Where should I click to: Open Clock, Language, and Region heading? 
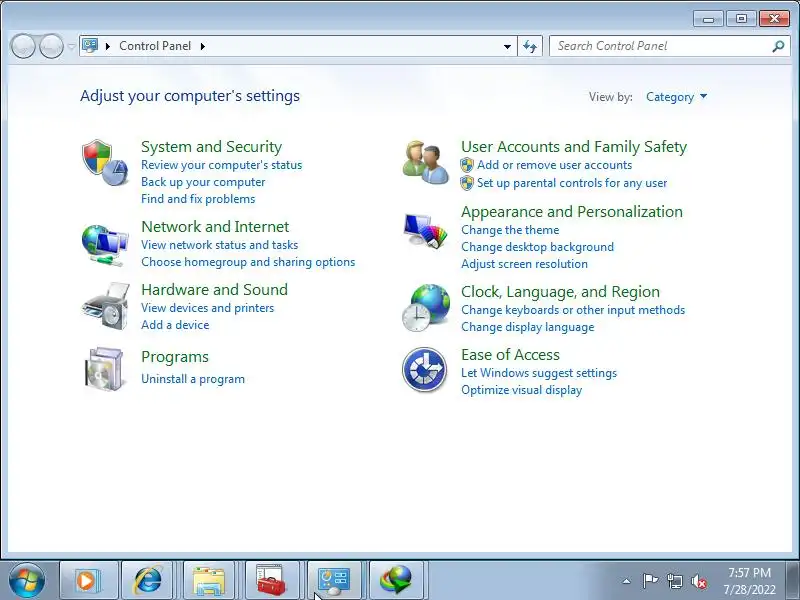[x=560, y=292]
